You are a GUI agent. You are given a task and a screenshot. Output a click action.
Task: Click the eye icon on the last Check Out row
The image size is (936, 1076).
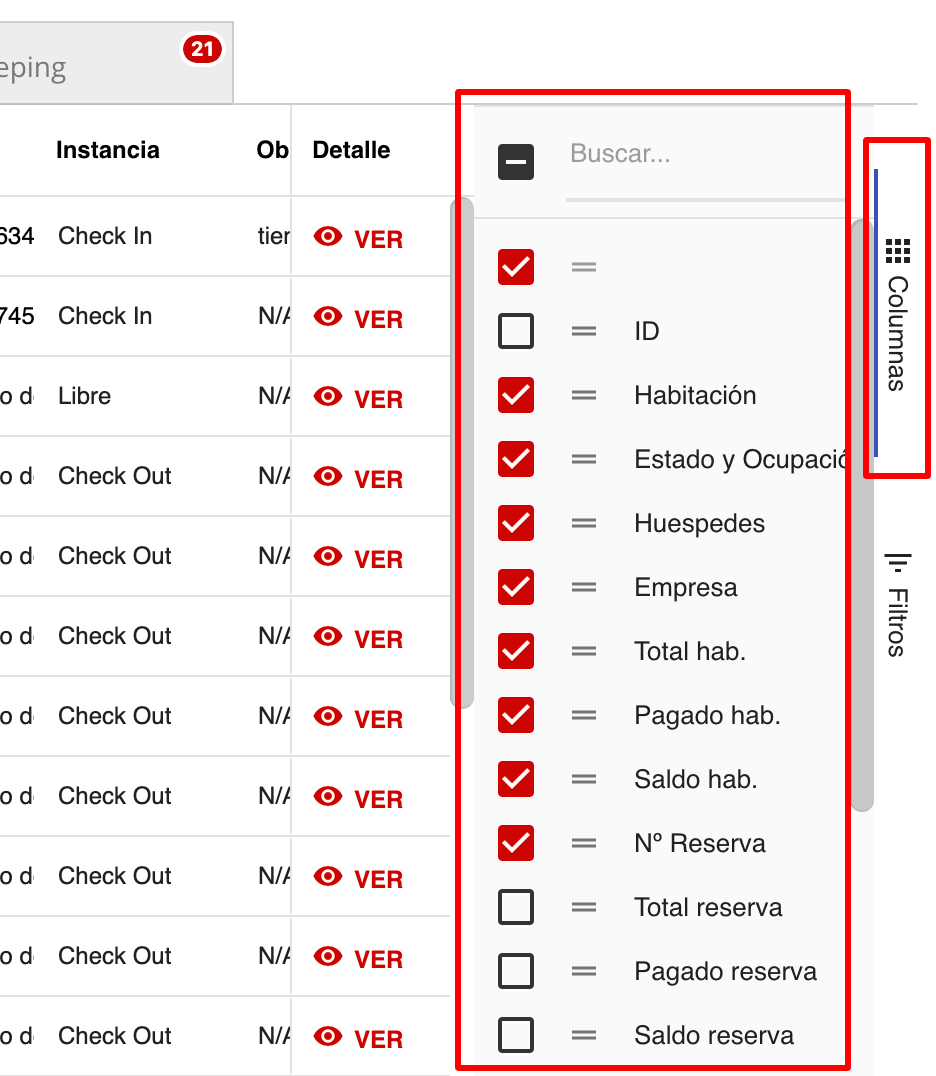pos(328,1038)
